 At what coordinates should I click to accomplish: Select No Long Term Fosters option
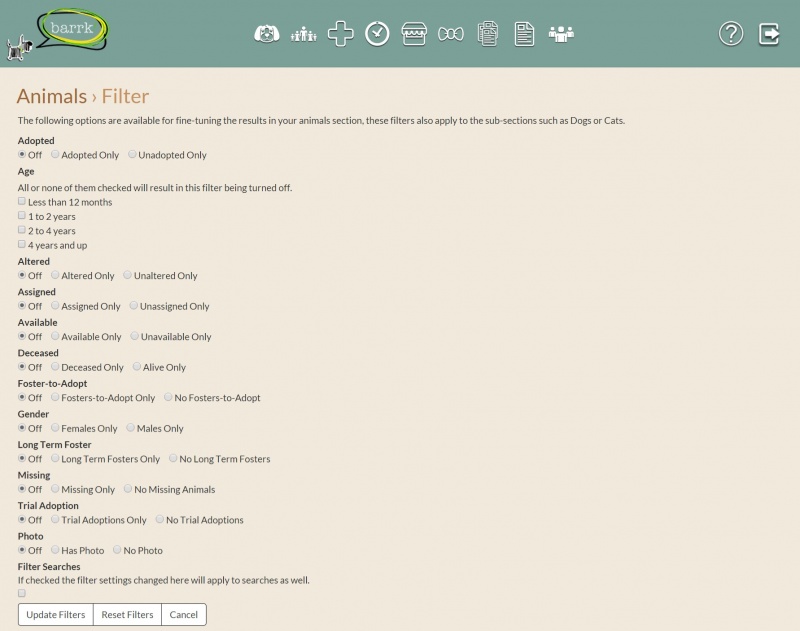point(173,458)
